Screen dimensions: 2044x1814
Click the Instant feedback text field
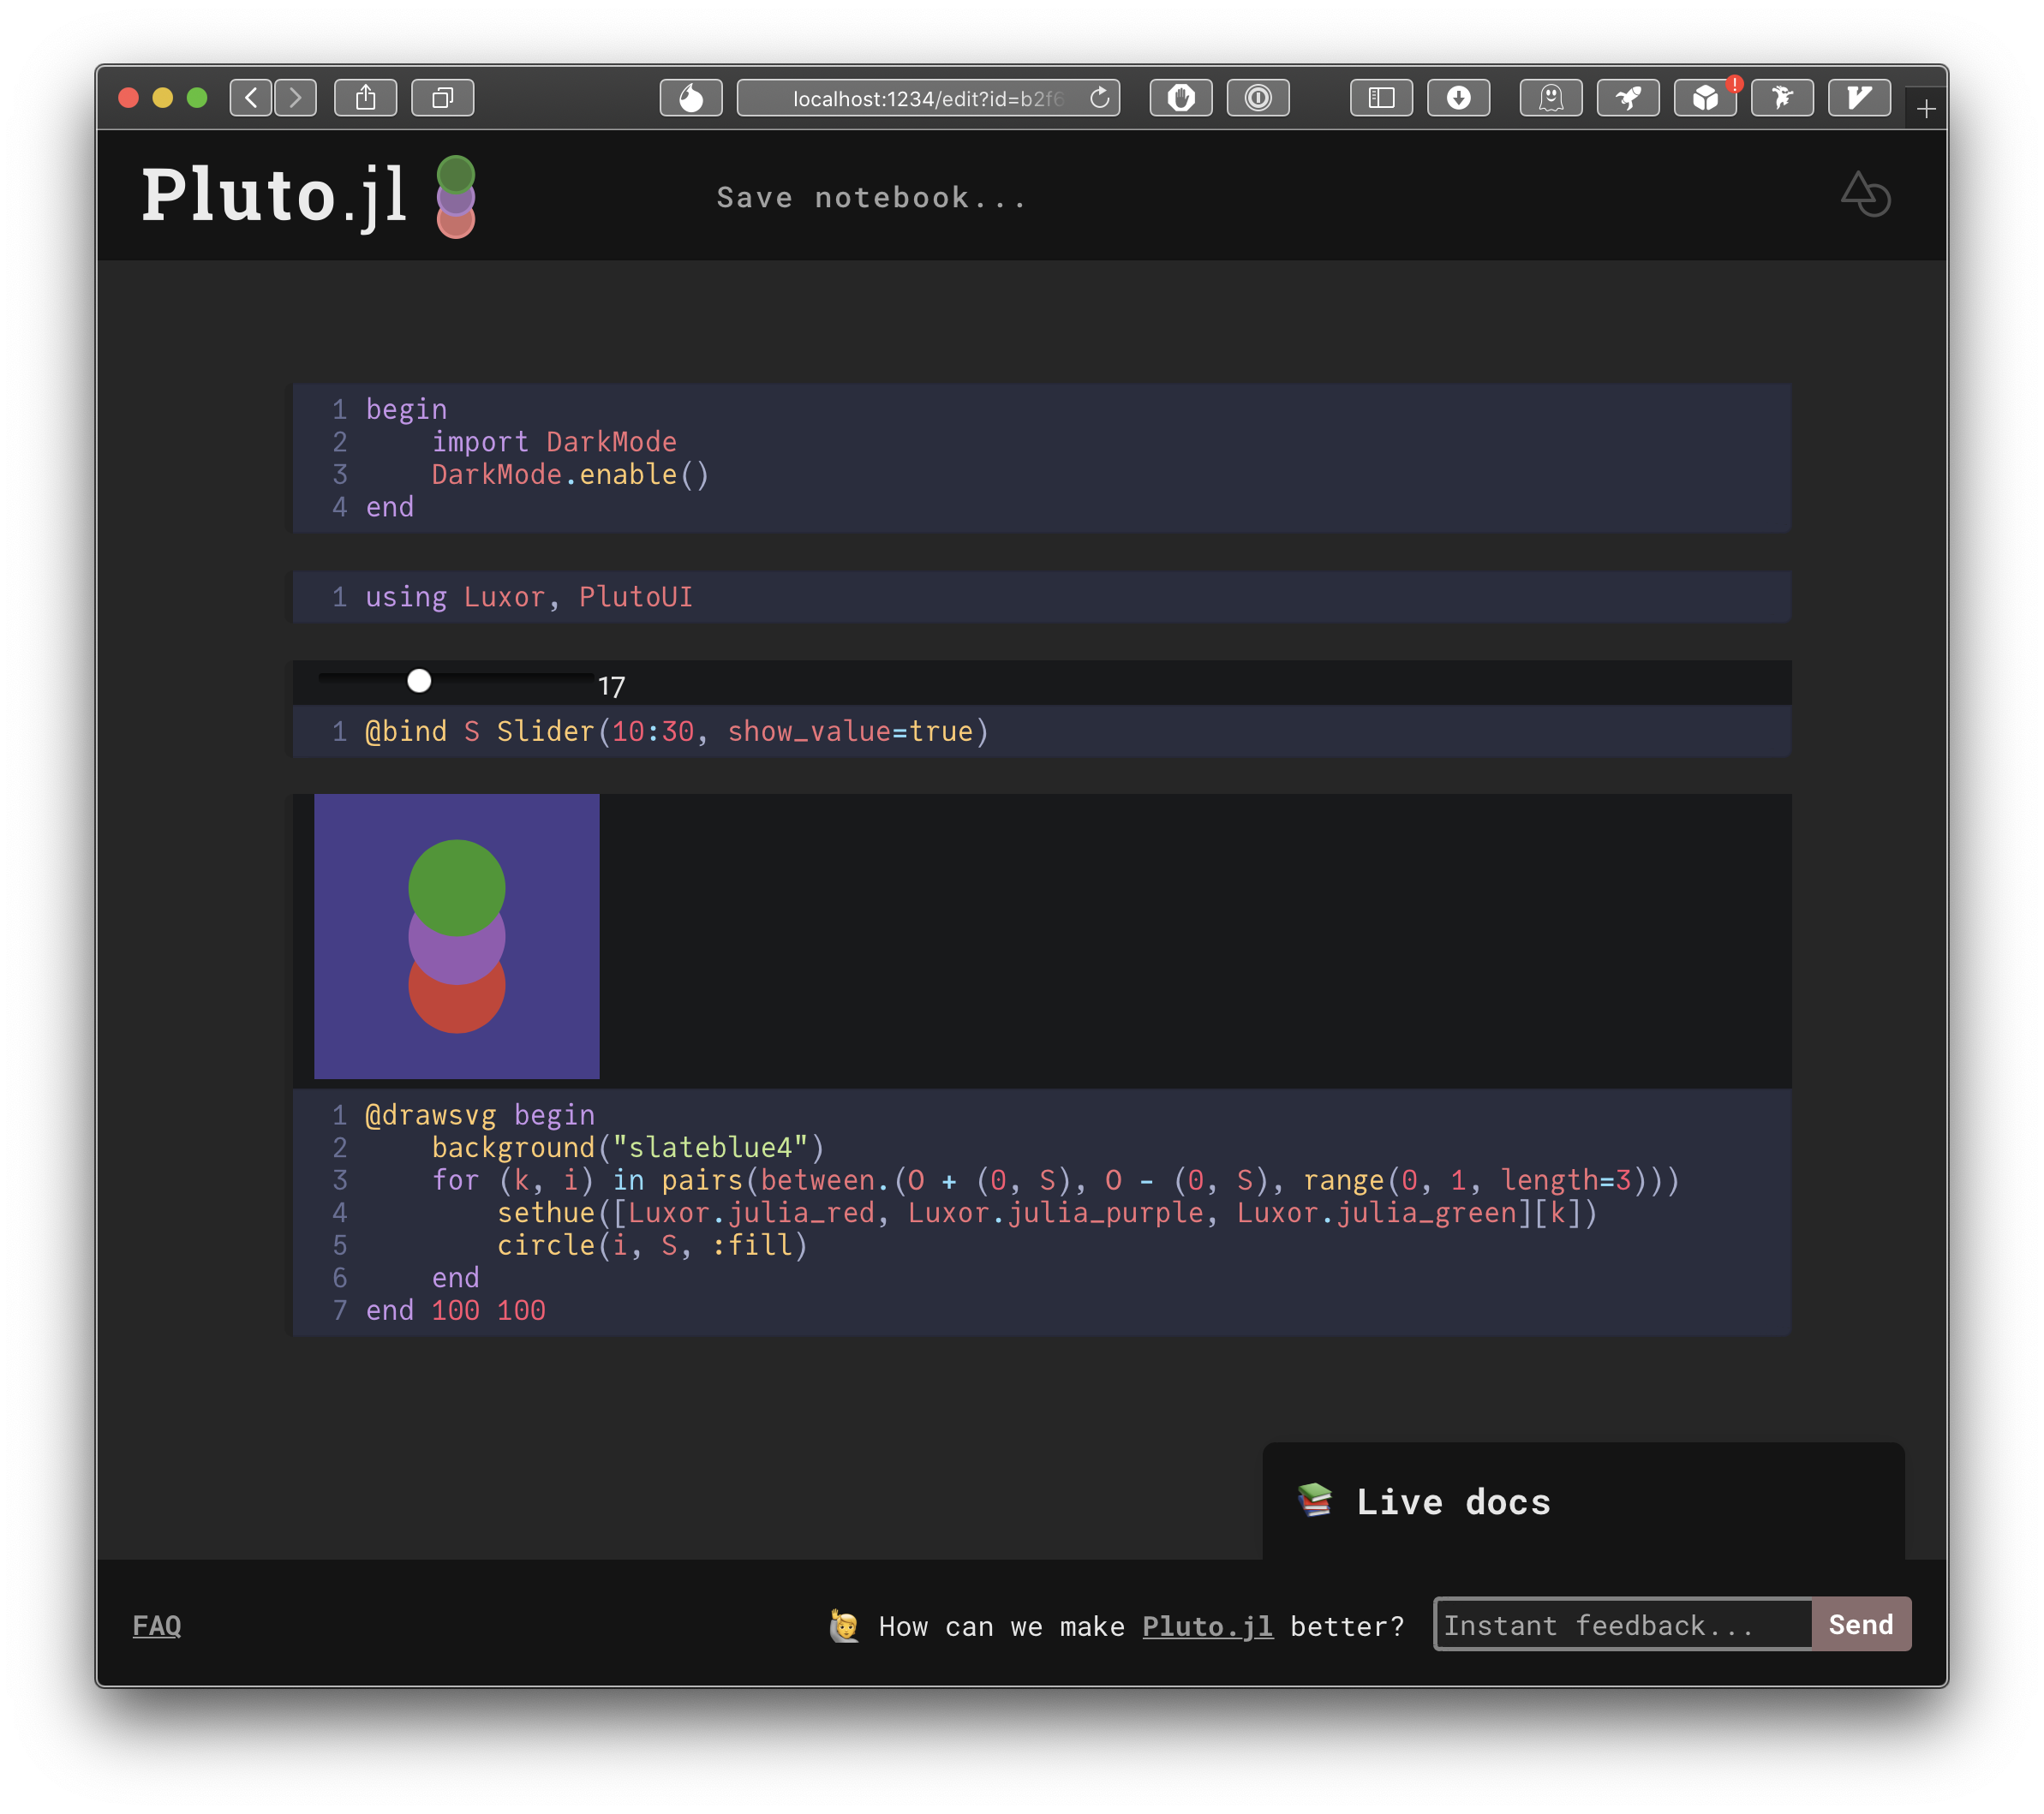[x=1623, y=1624]
